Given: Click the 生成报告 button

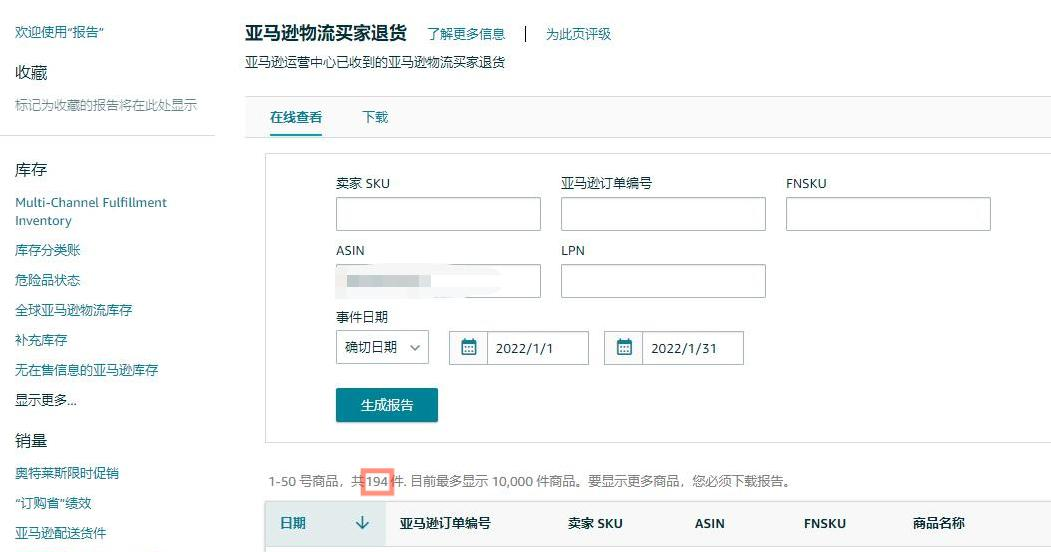Looking at the screenshot, I should [387, 405].
